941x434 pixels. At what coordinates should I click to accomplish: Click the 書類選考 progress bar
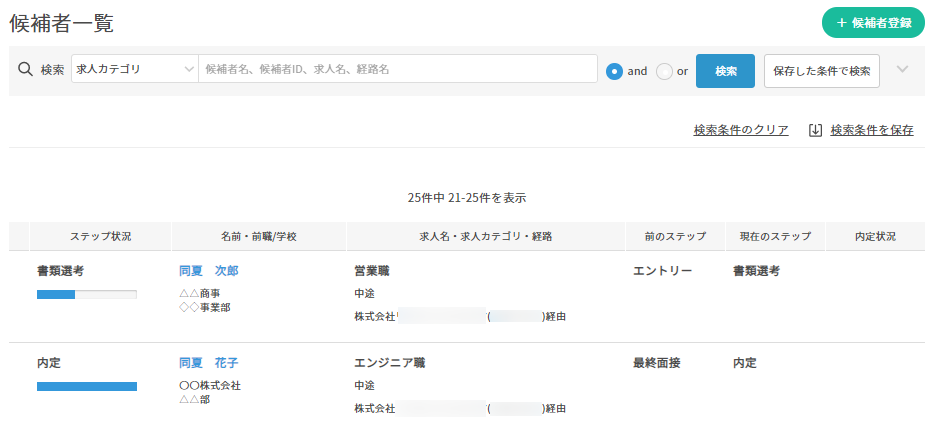click(86, 294)
